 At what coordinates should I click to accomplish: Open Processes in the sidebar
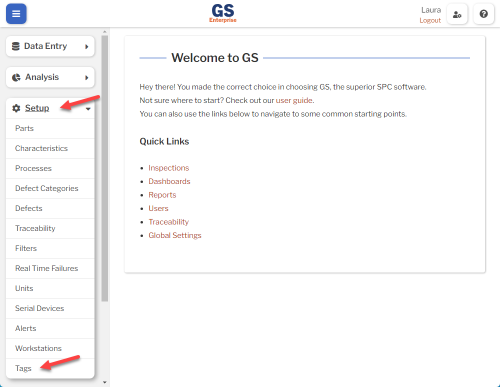[50, 168]
